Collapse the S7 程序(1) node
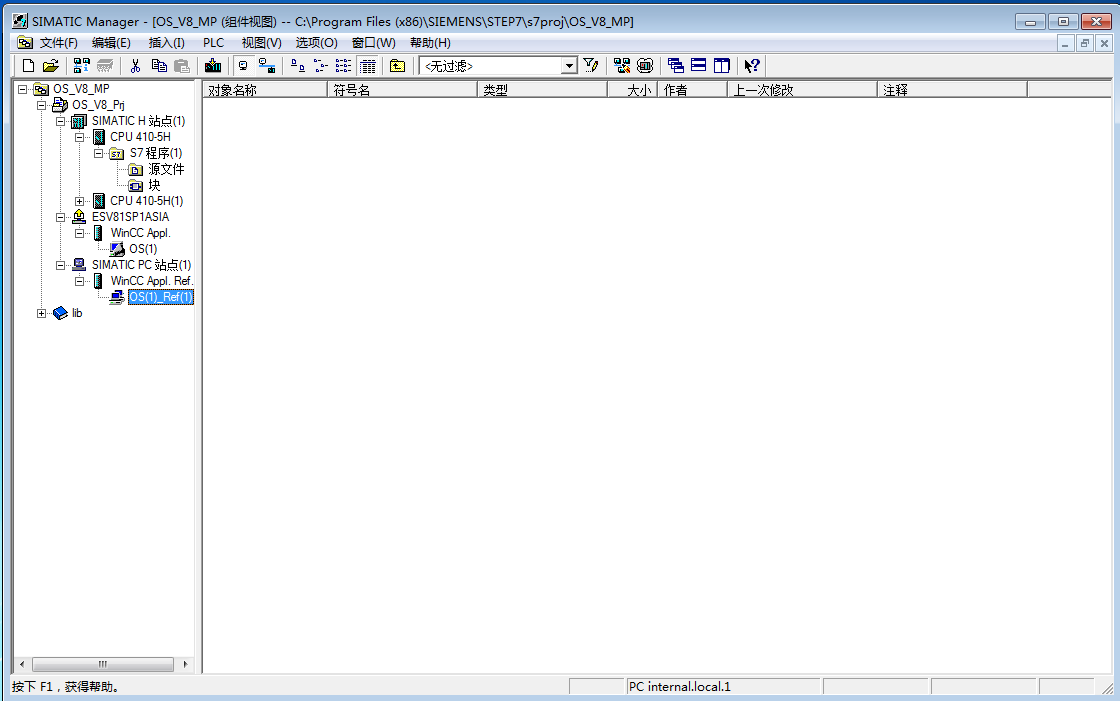 click(x=99, y=154)
